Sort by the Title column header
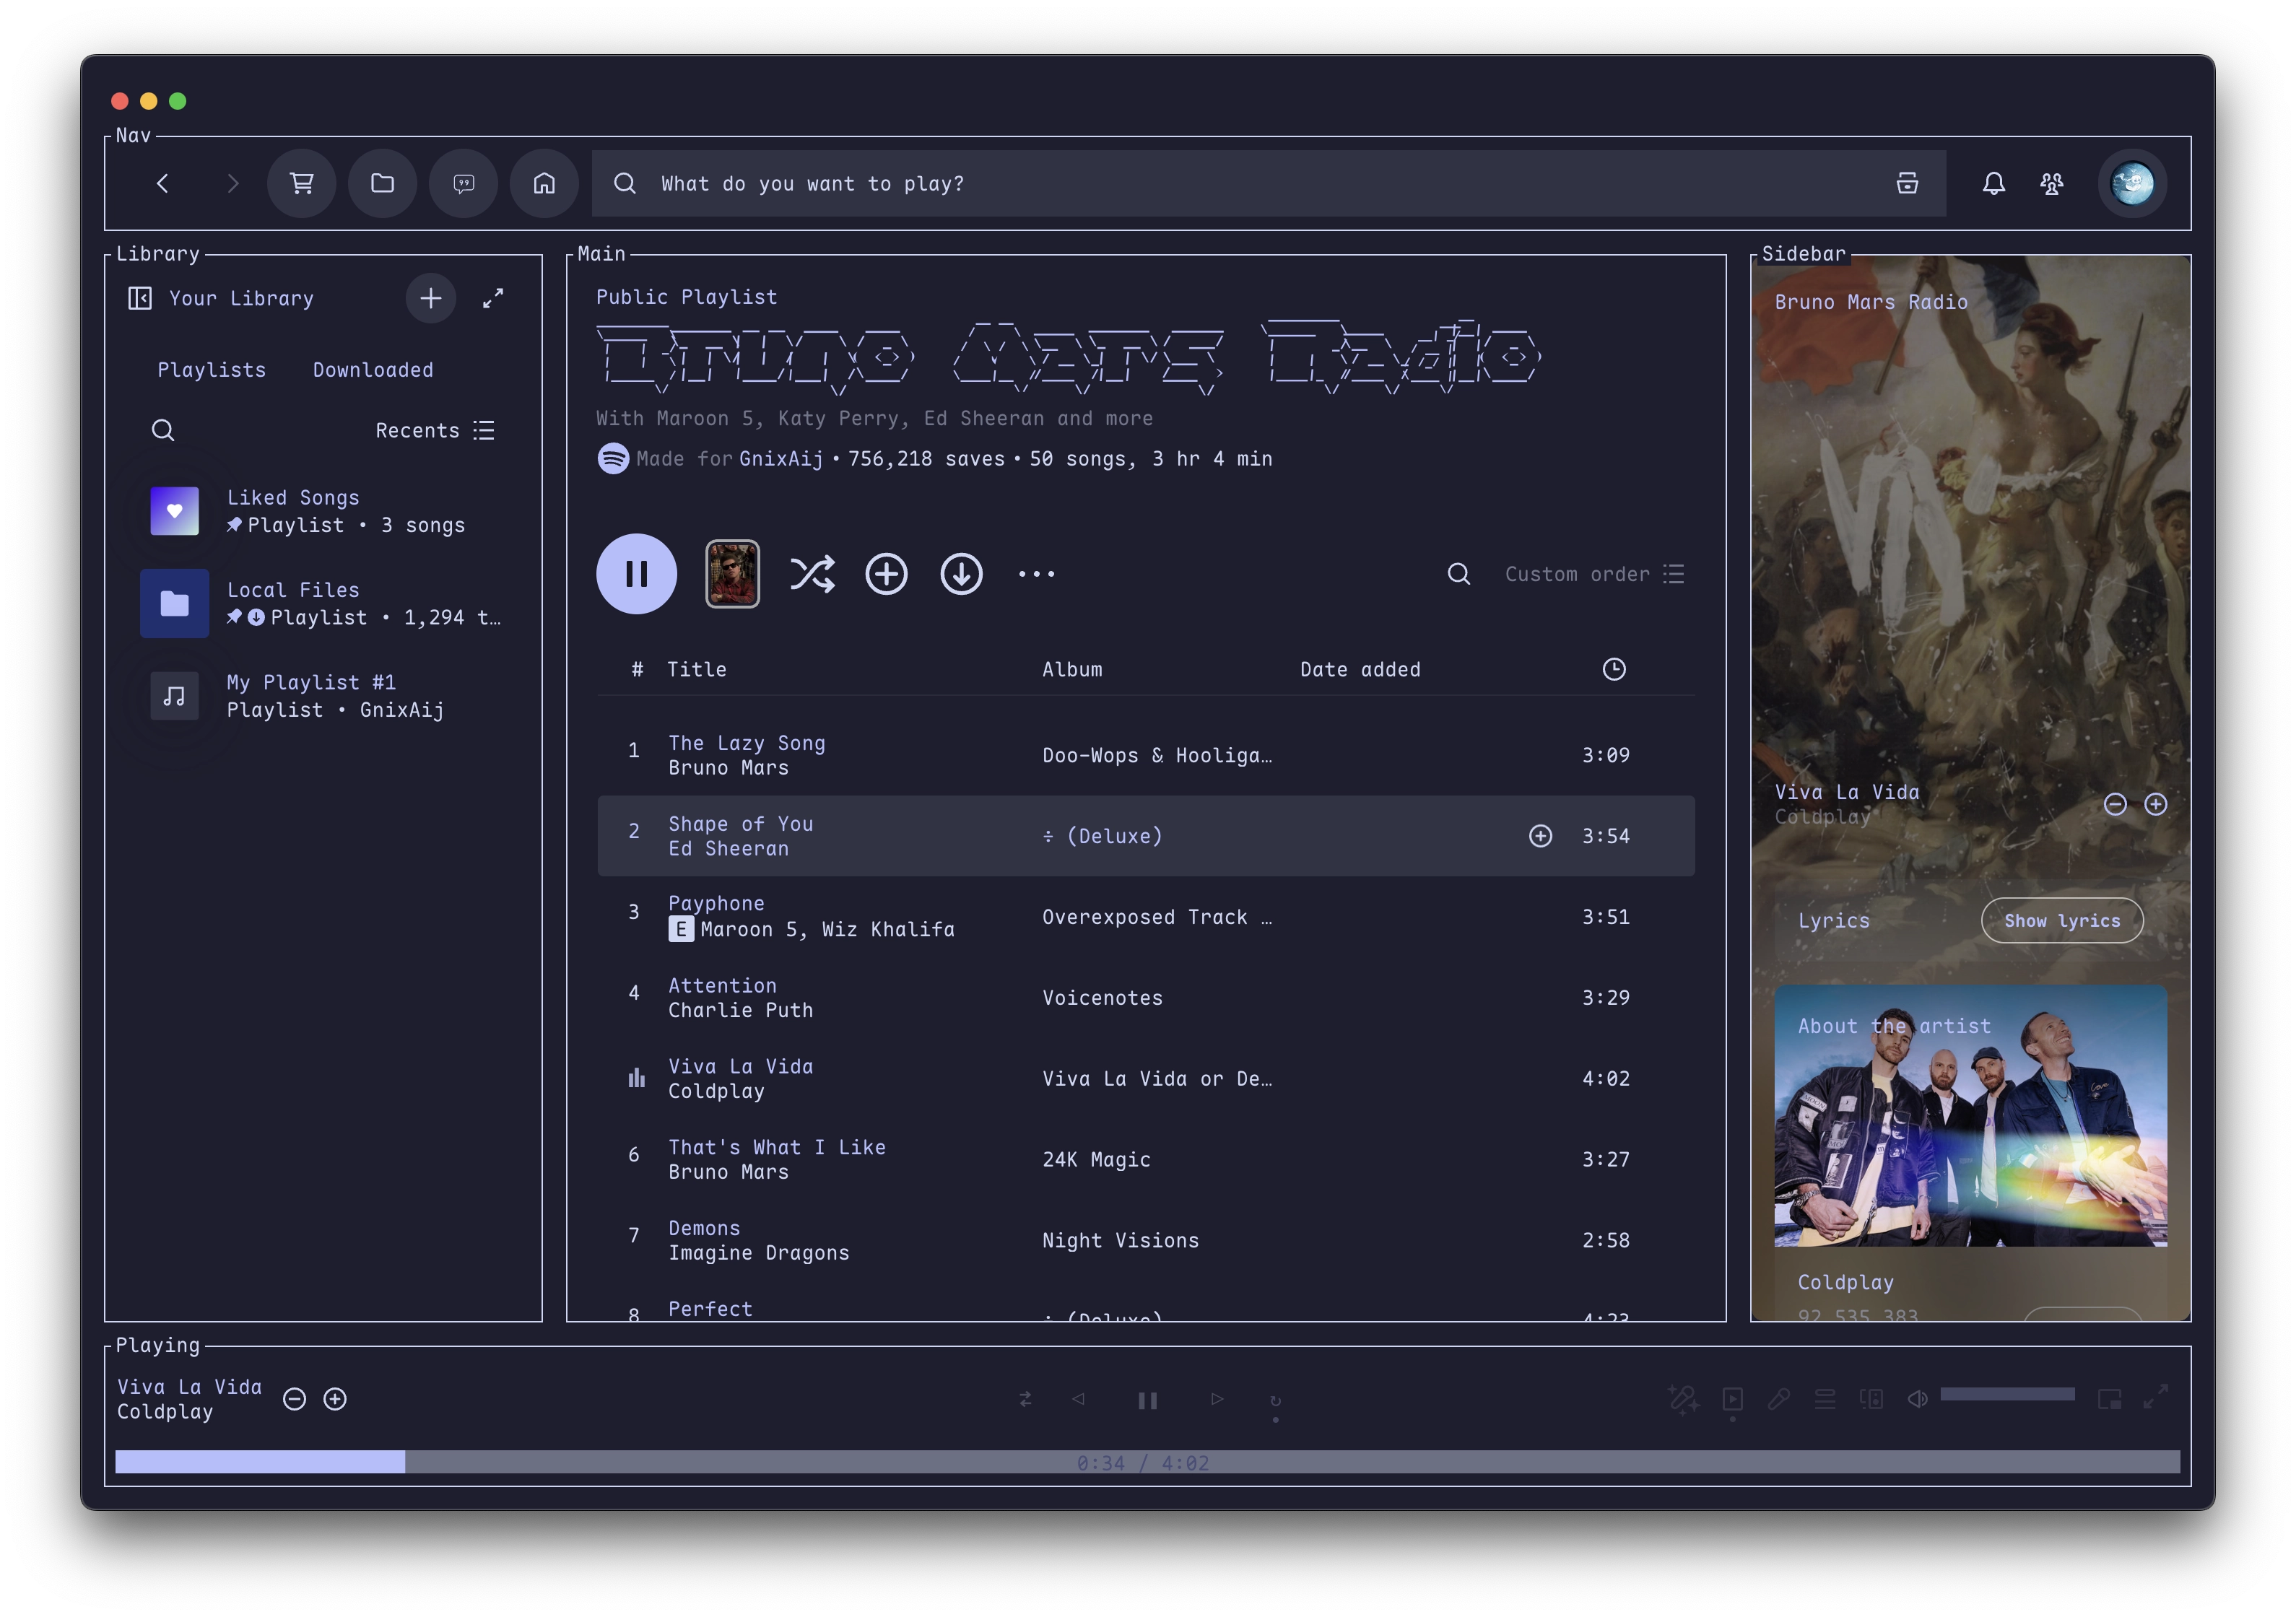 click(697, 670)
